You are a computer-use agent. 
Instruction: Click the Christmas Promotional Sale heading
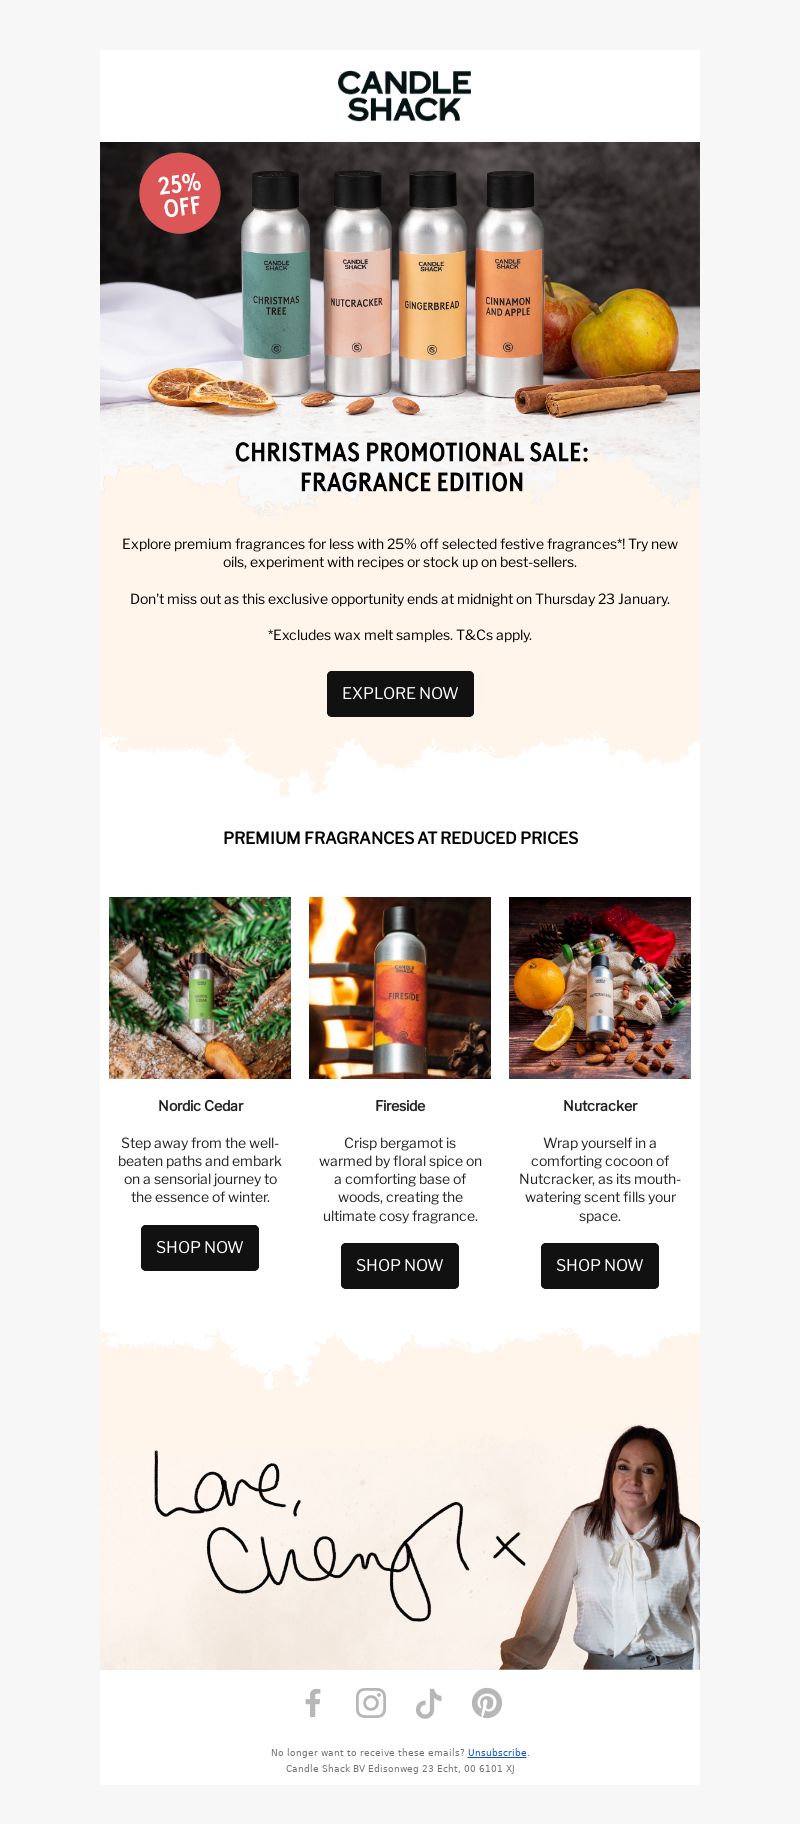tap(411, 467)
